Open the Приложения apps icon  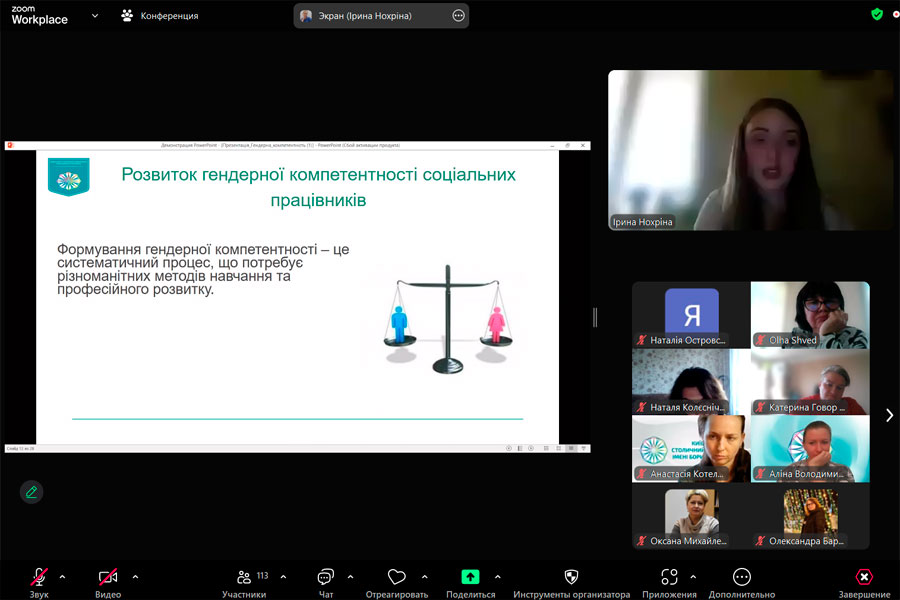pos(669,576)
